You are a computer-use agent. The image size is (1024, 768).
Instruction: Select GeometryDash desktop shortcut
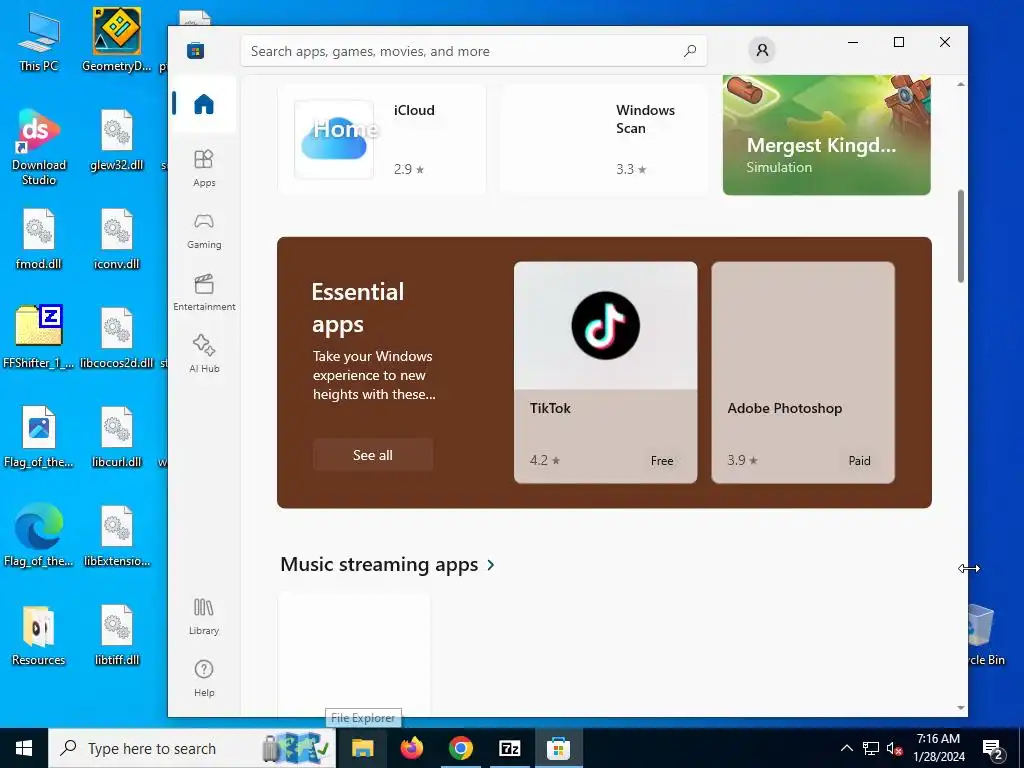[117, 40]
